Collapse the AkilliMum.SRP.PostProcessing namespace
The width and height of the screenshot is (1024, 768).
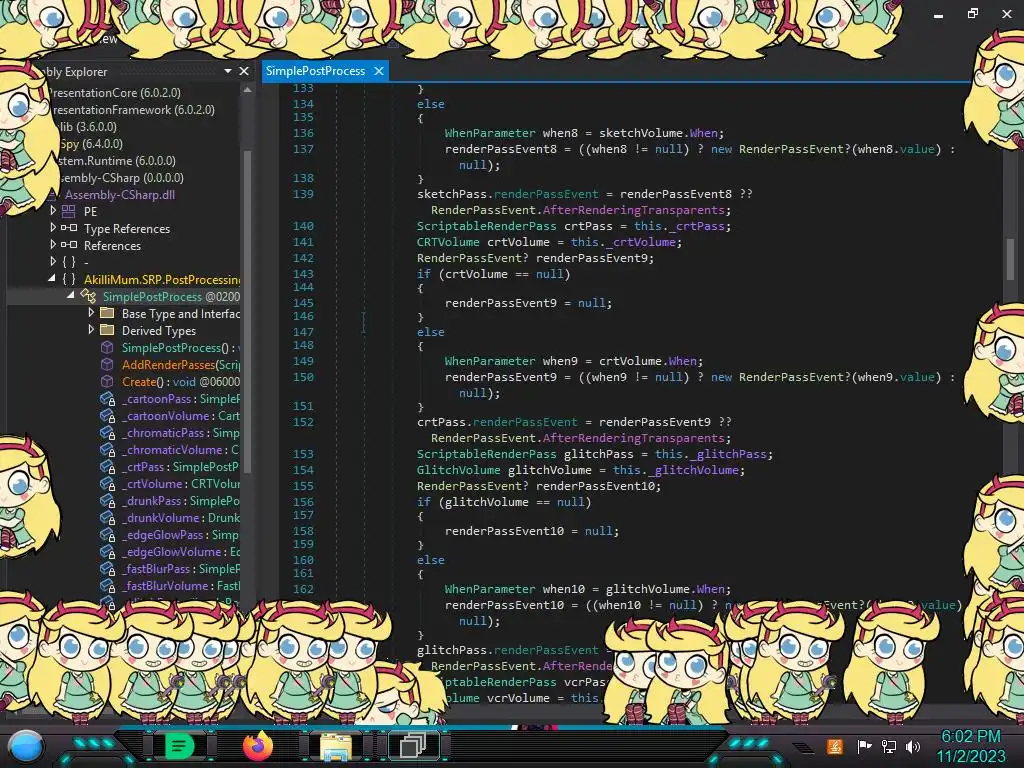[x=52, y=278]
